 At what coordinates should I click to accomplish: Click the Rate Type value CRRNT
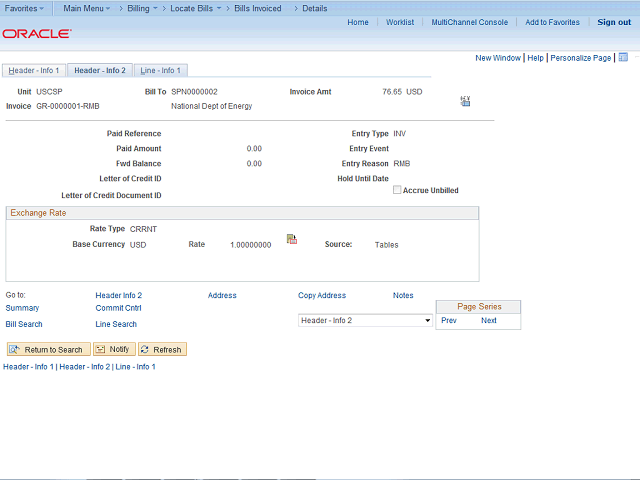(143, 229)
